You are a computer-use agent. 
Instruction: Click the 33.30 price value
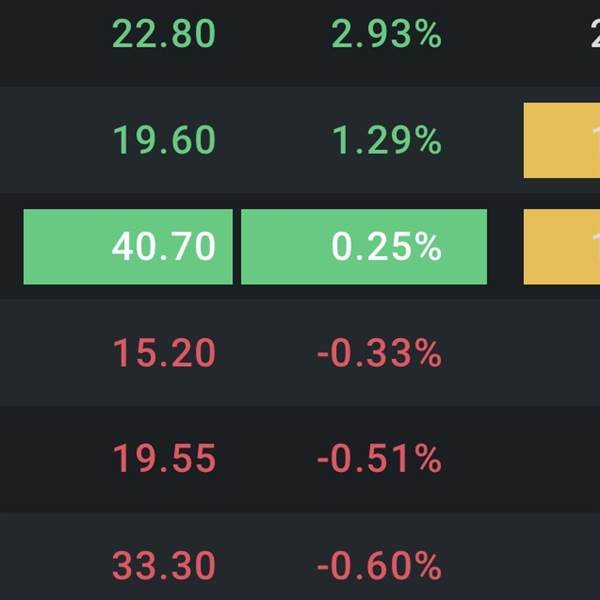coord(164,567)
